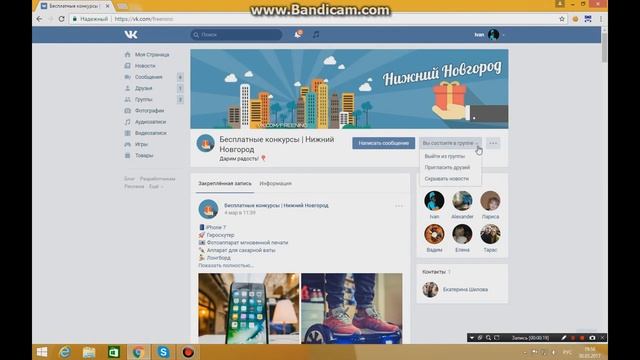The width and height of the screenshot is (640, 360).
Task: Click the Блог footer link
Action: (129, 179)
